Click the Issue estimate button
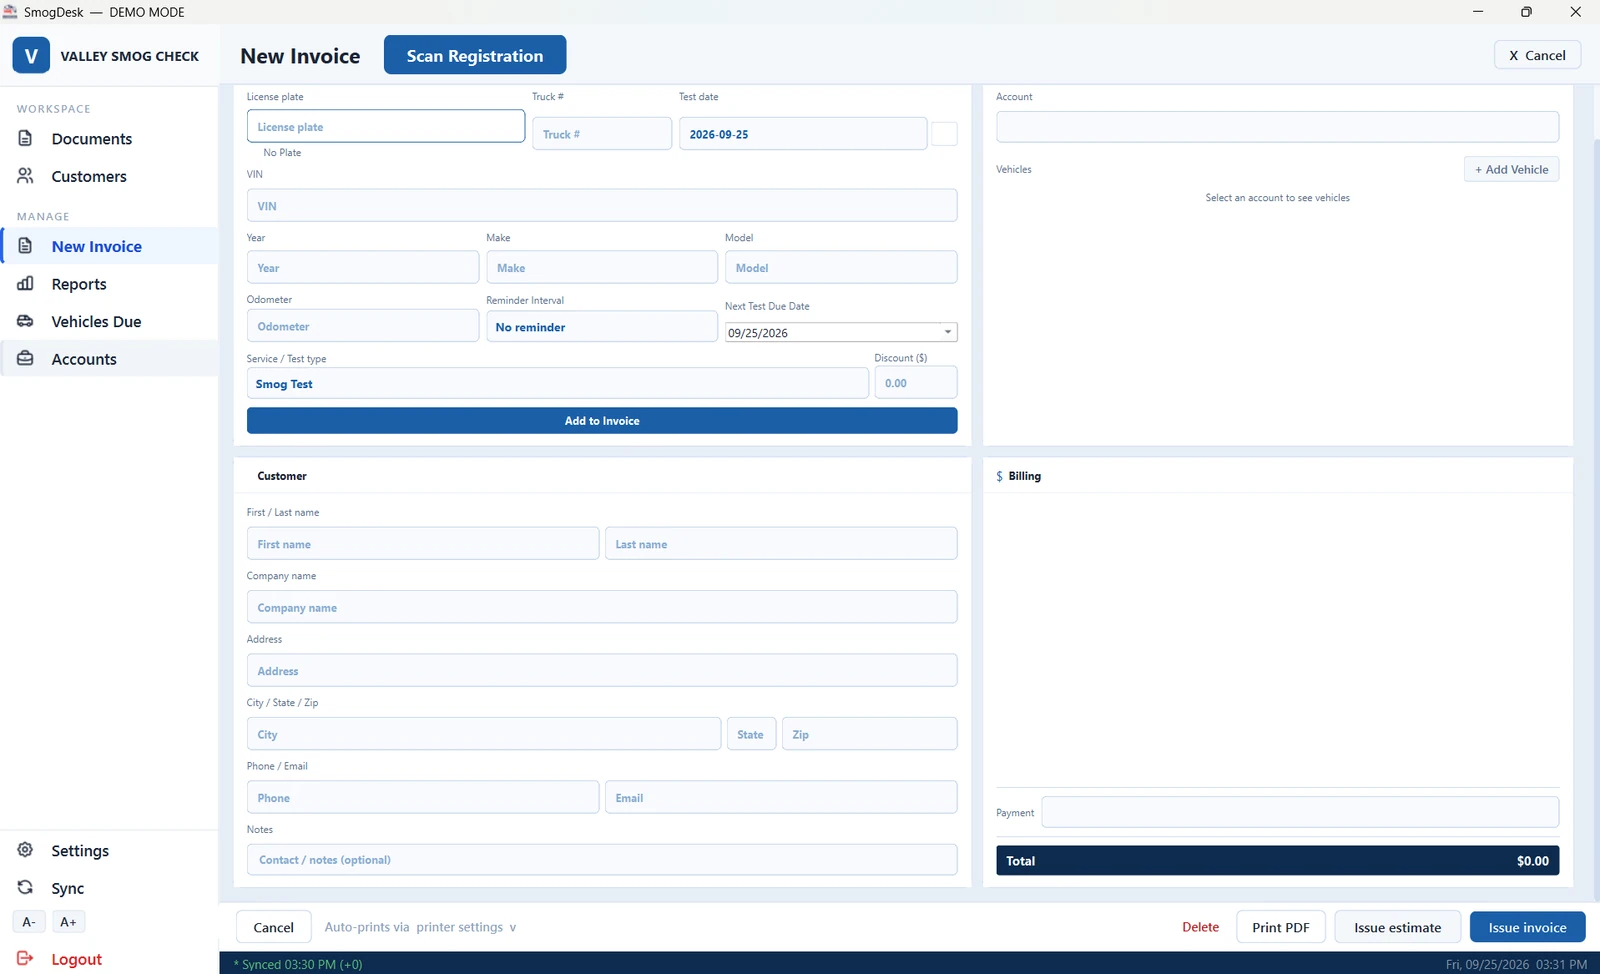Image resolution: width=1600 pixels, height=974 pixels. [1397, 927]
